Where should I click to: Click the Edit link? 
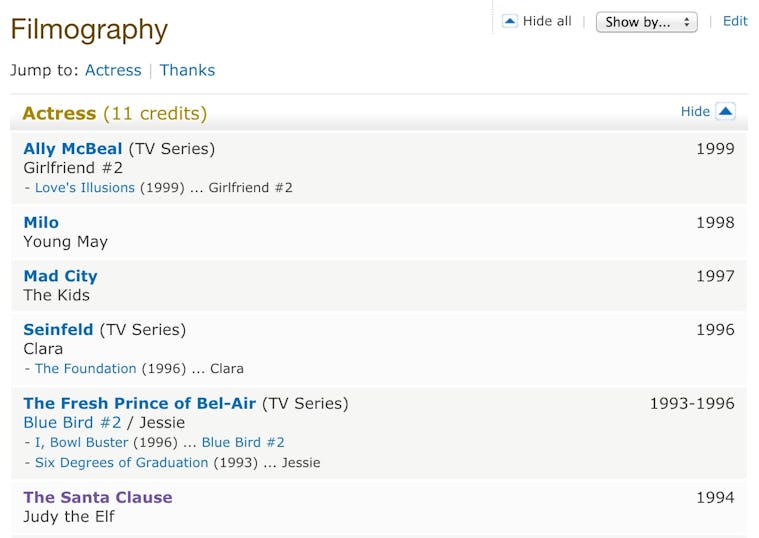point(735,21)
